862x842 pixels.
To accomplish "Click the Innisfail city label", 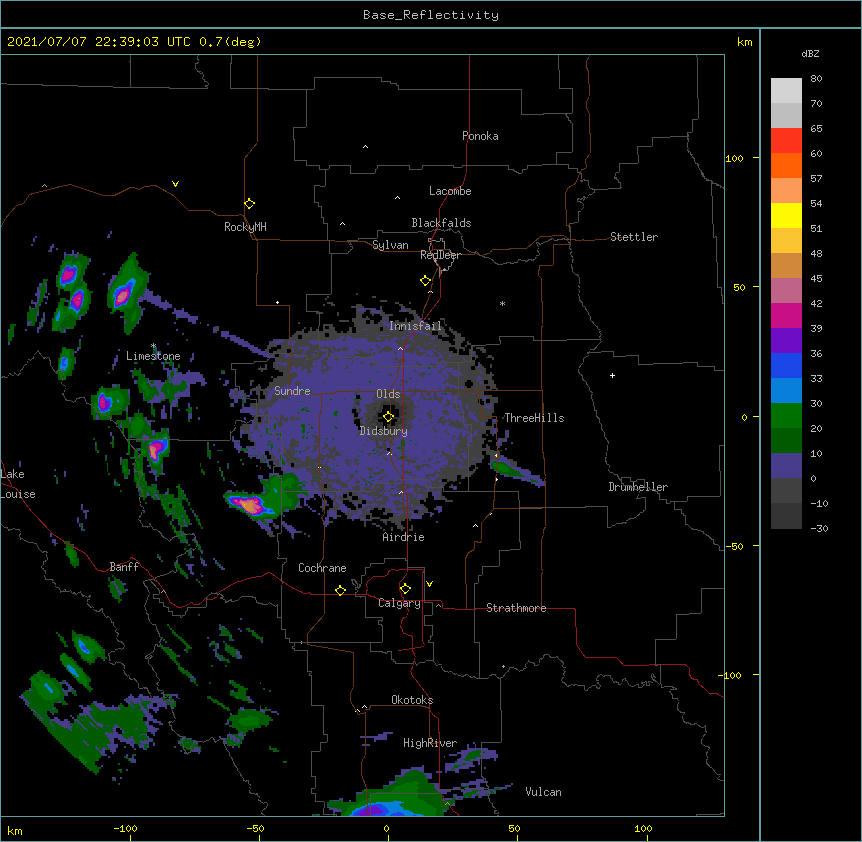I will [415, 326].
